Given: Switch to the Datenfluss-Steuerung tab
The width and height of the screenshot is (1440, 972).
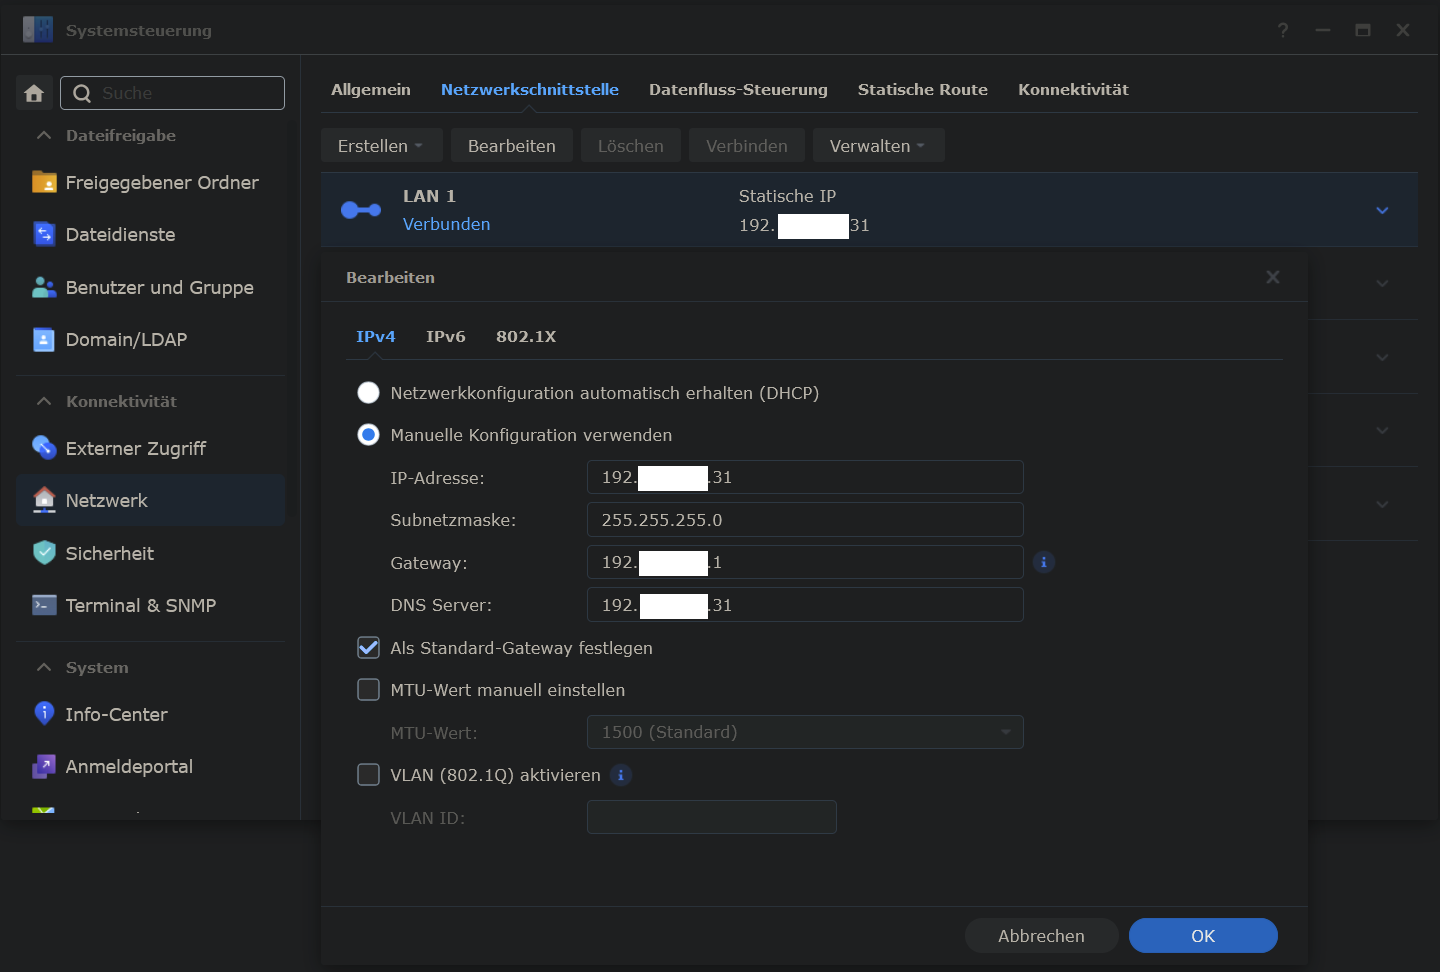Looking at the screenshot, I should tap(738, 89).
